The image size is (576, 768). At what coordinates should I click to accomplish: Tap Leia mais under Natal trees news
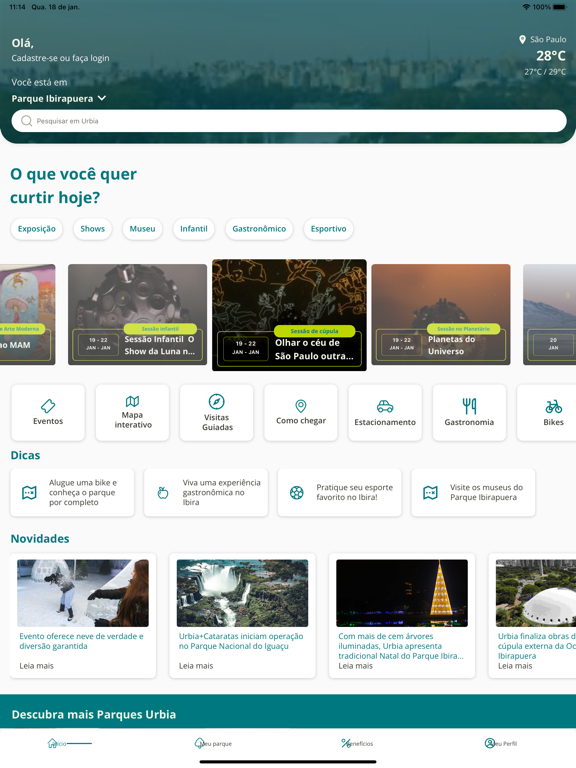pos(356,666)
